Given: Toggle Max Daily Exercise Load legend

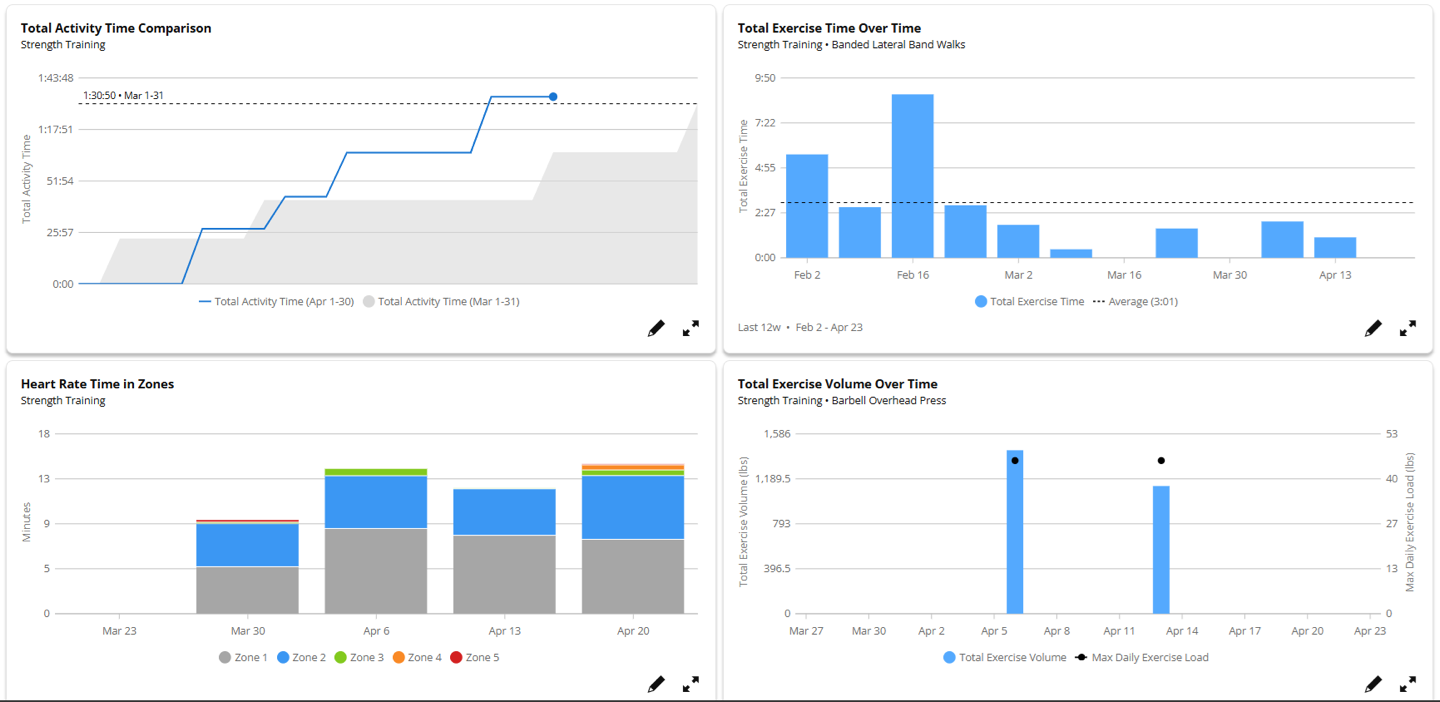Looking at the screenshot, I should 1141,657.
